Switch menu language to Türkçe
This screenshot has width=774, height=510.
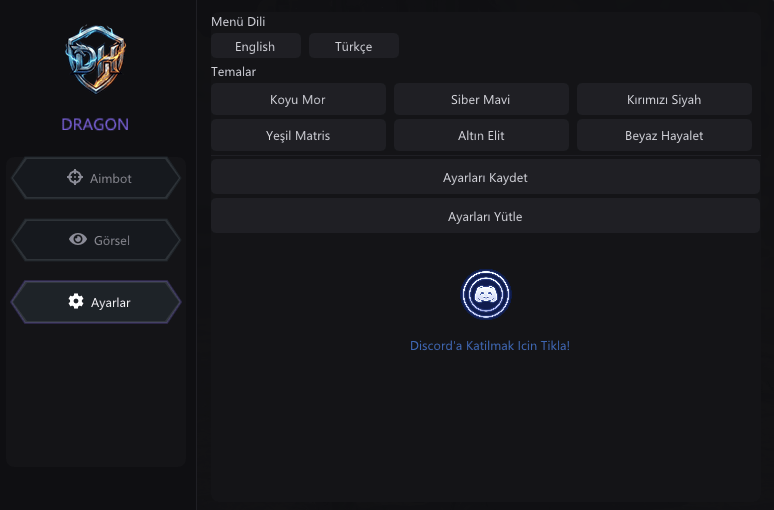point(353,46)
